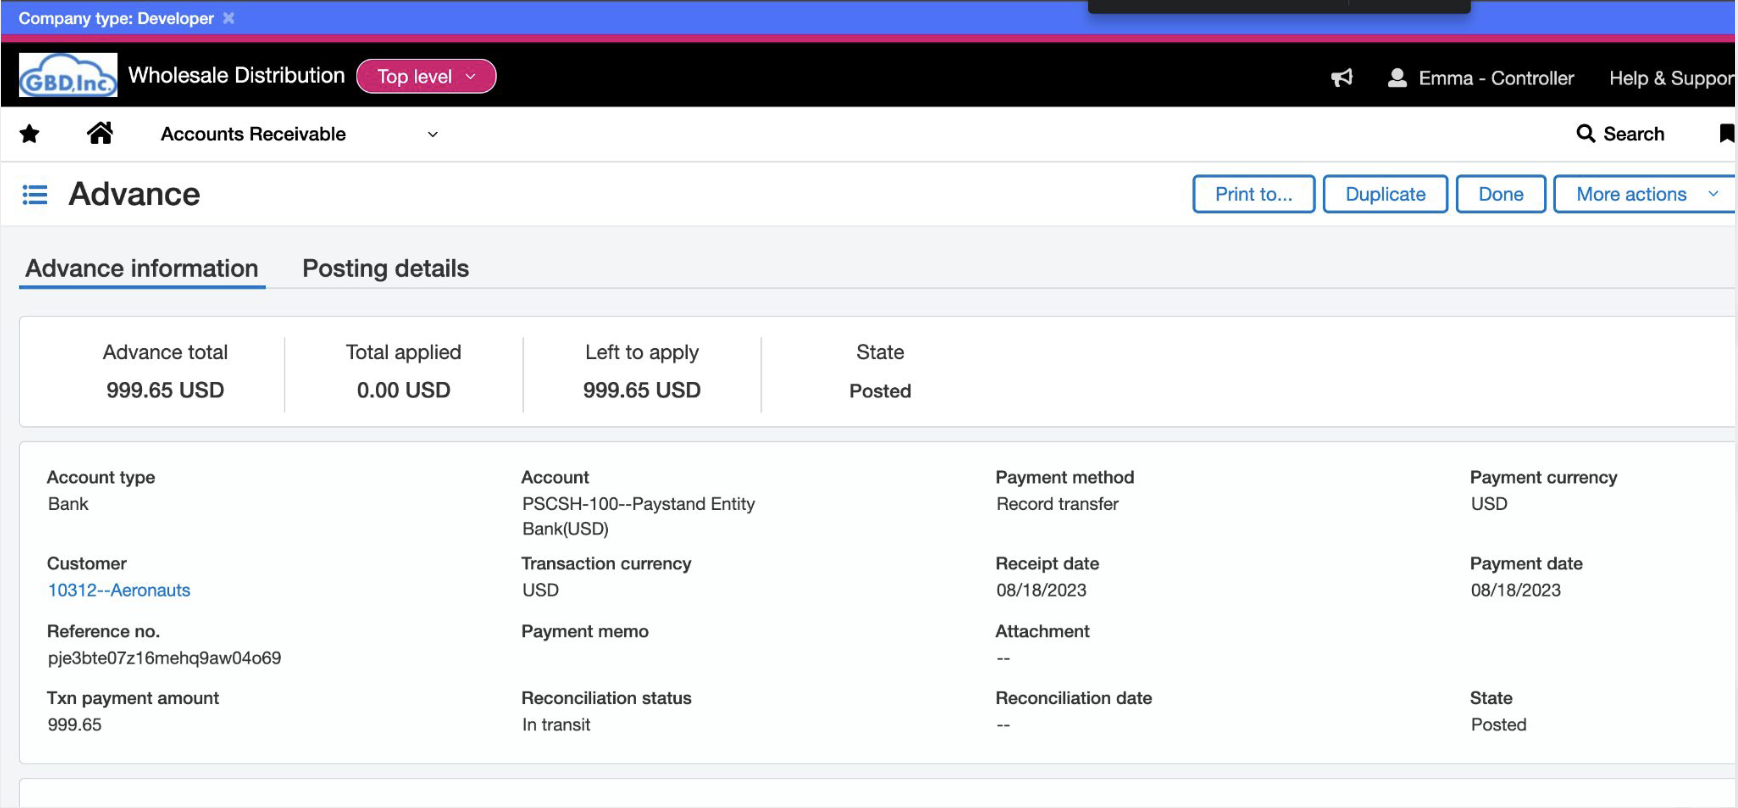Image resolution: width=1738 pixels, height=808 pixels.
Task: Expand the More actions dropdown
Action: coord(1647,194)
